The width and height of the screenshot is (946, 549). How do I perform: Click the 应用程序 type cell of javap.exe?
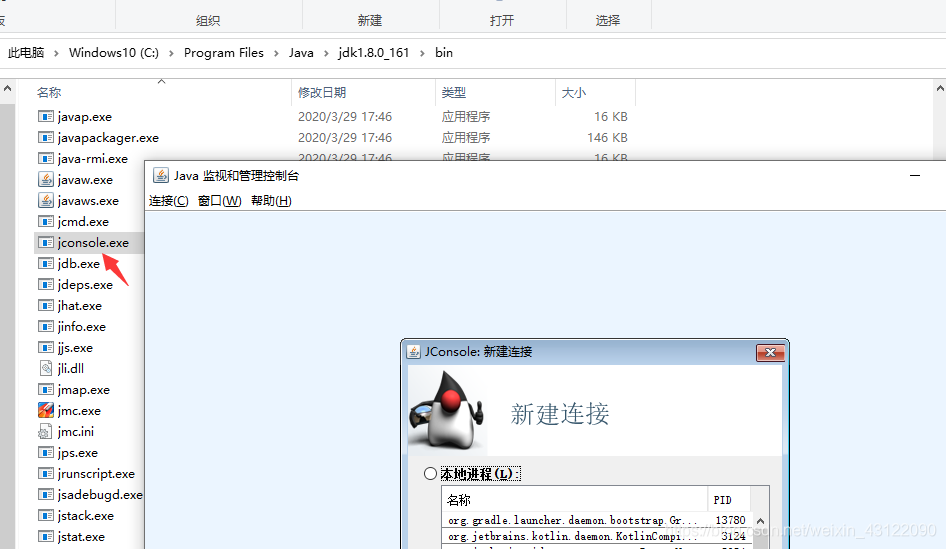click(466, 116)
